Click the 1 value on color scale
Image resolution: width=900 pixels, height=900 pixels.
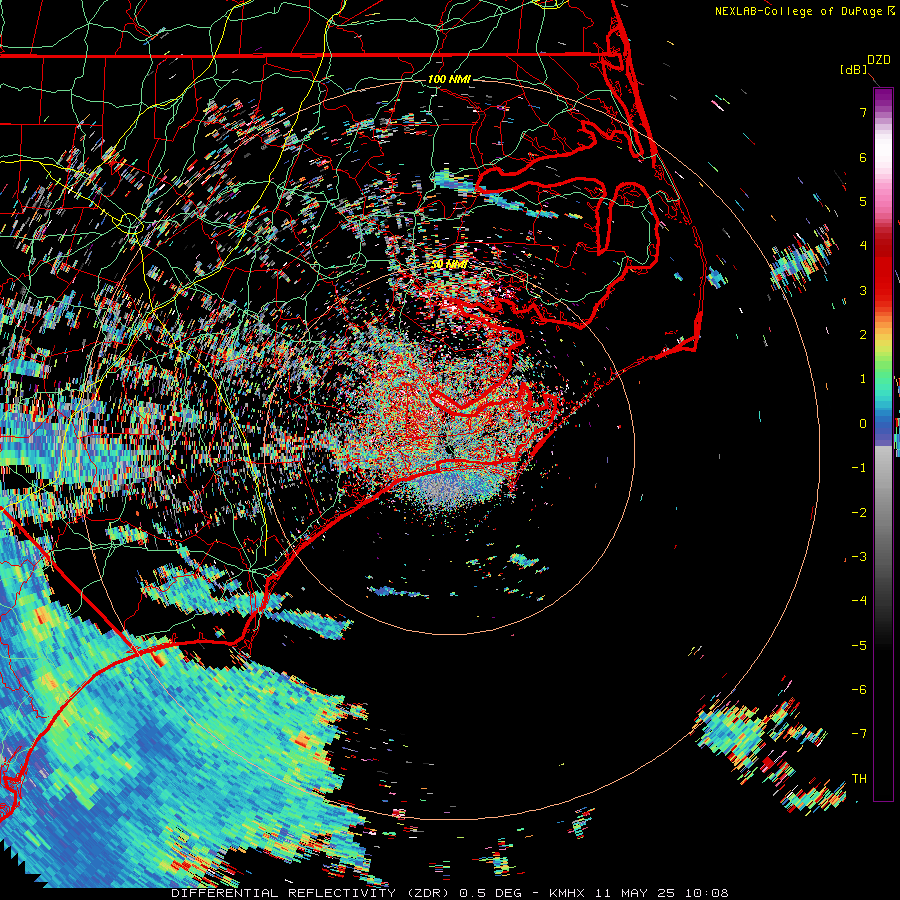click(x=863, y=379)
